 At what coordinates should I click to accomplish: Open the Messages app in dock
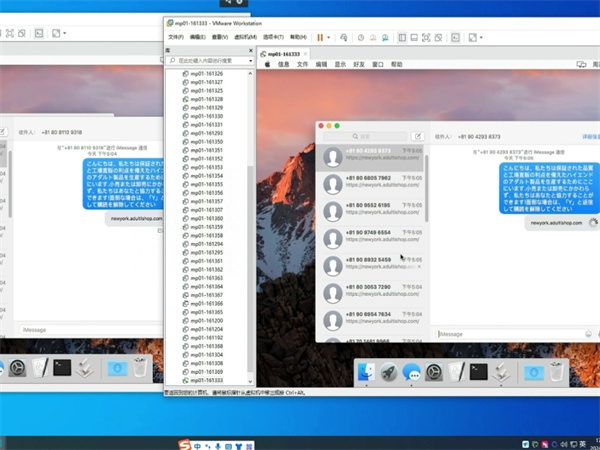point(411,372)
